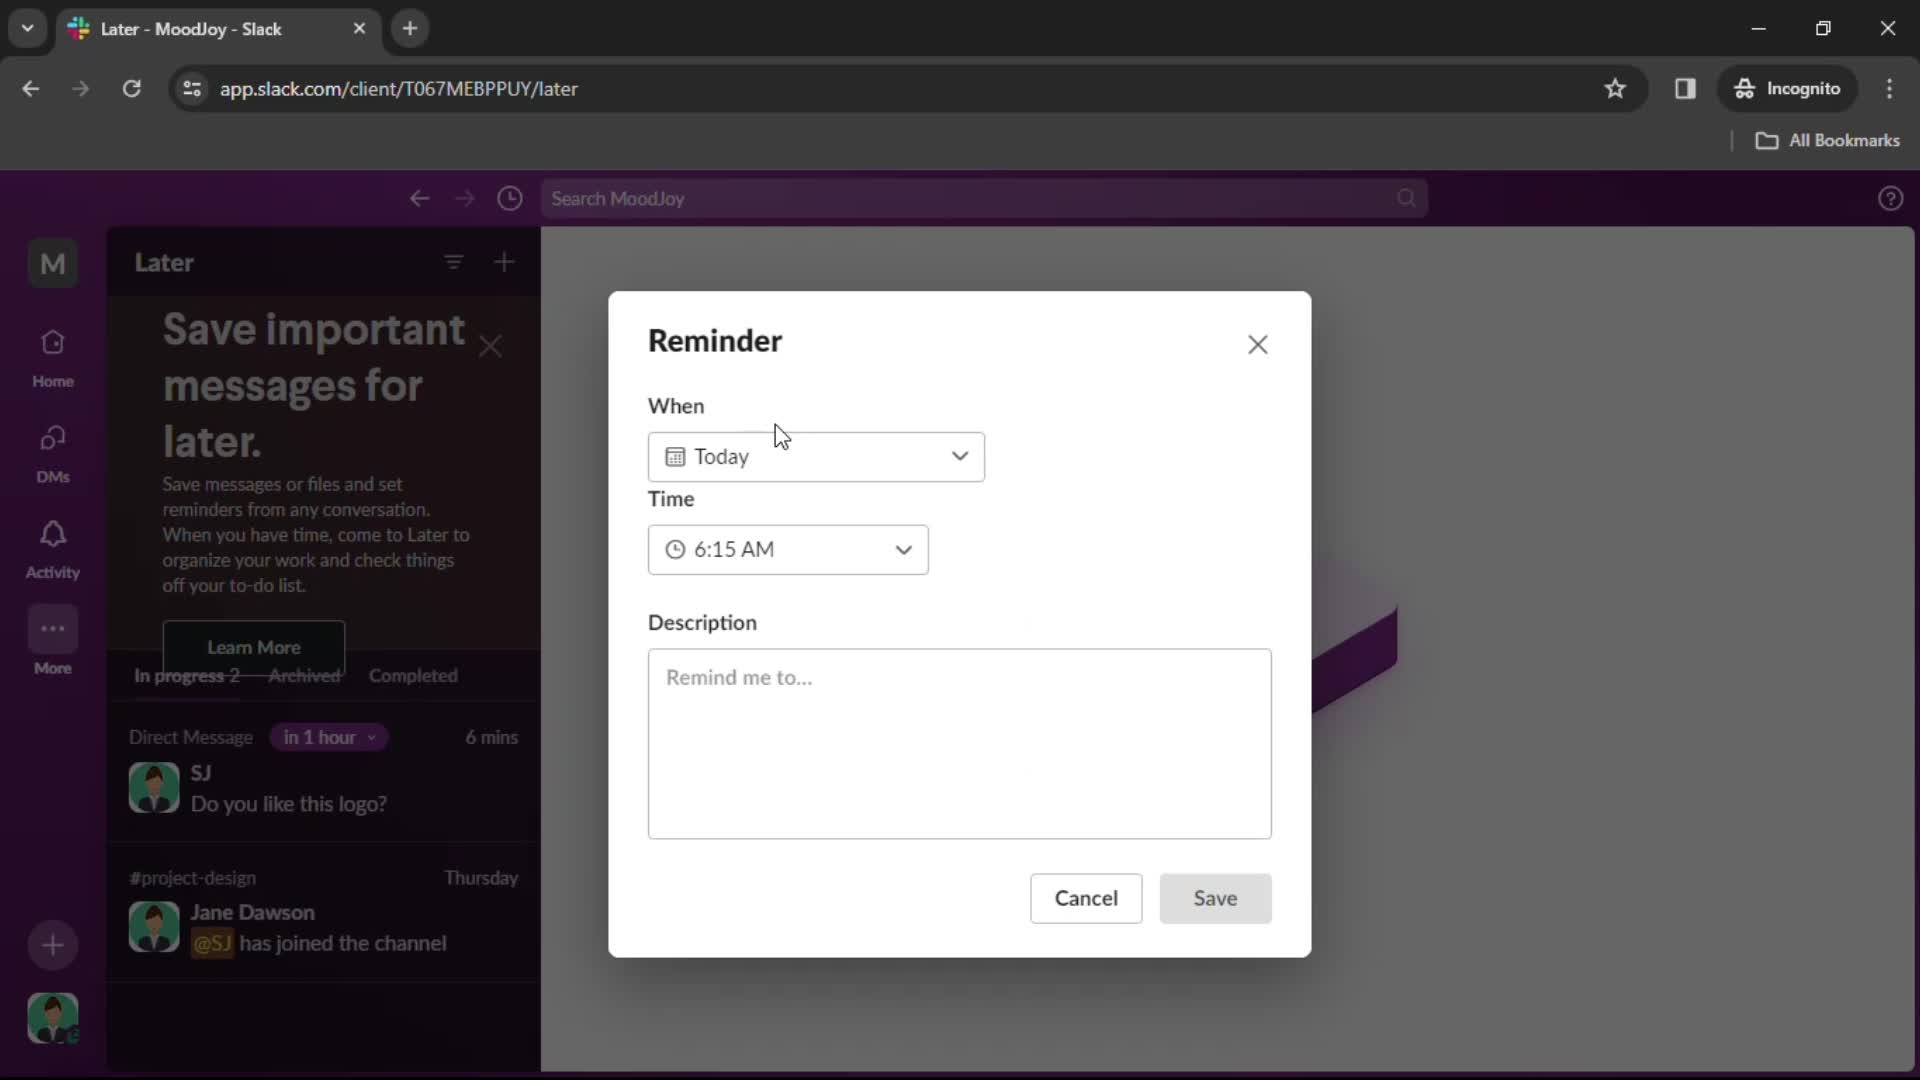Image resolution: width=1920 pixels, height=1080 pixels.
Task: Click the Cancel button to dismiss reminder
Action: point(1085,898)
